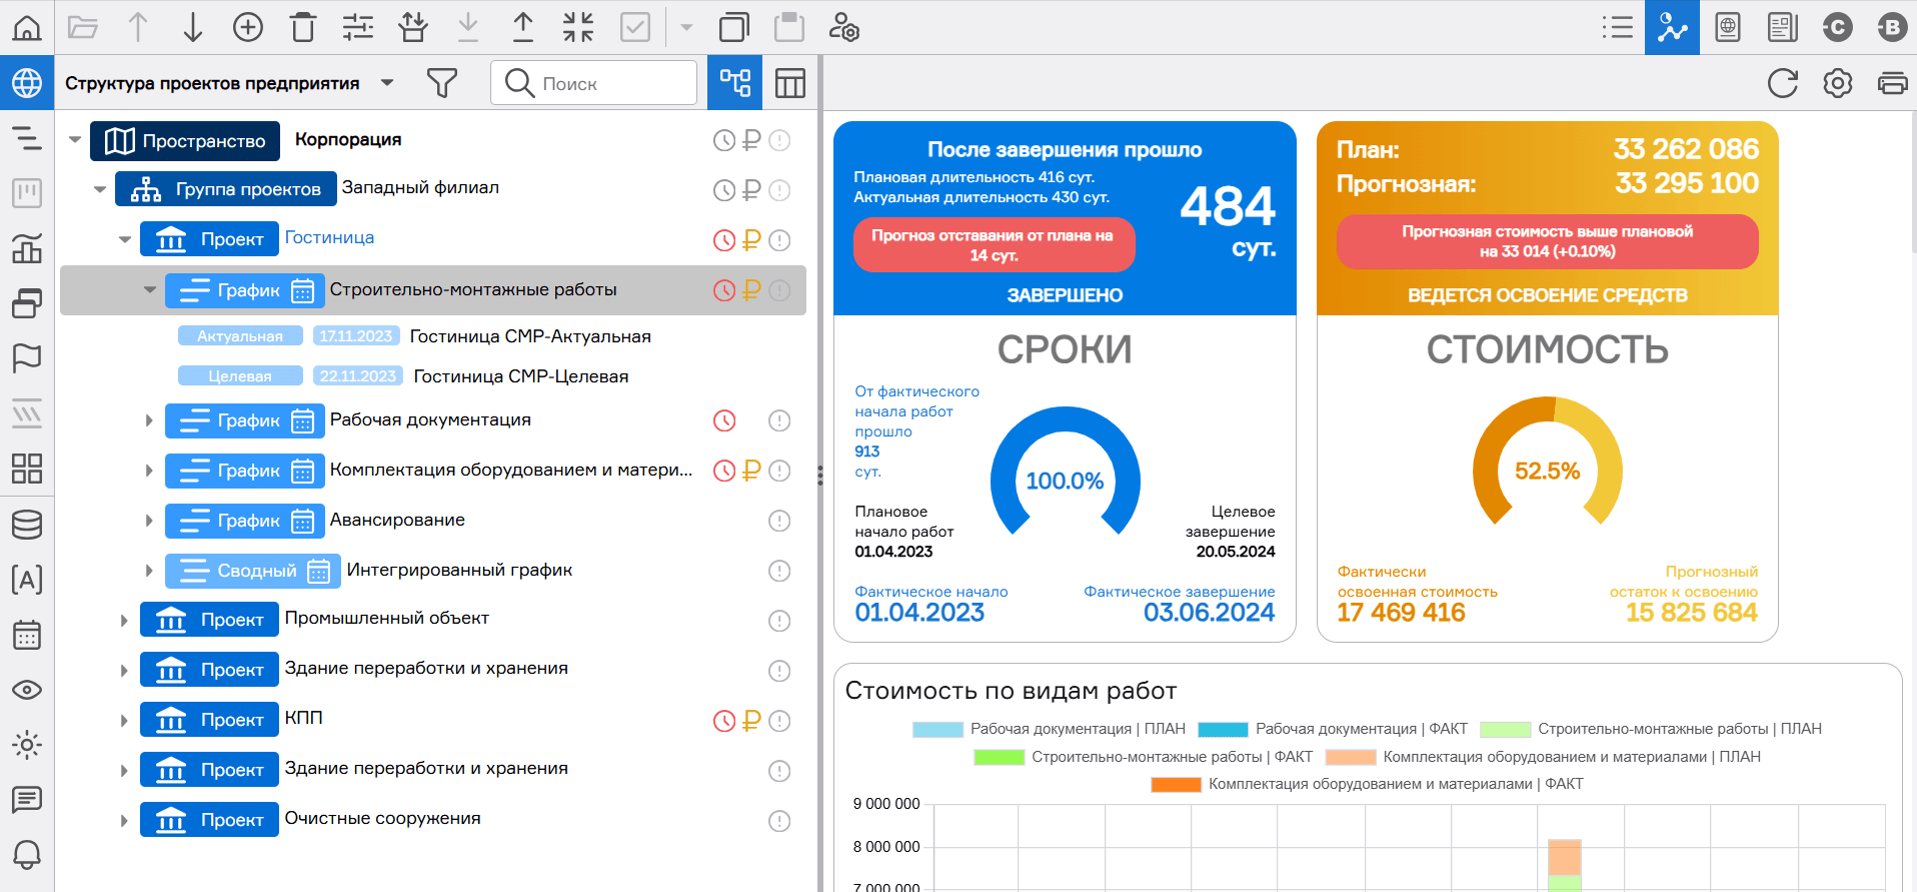This screenshot has height=892, width=1917.
Task: Click the notifications bell in sidebar
Action: coord(27,854)
